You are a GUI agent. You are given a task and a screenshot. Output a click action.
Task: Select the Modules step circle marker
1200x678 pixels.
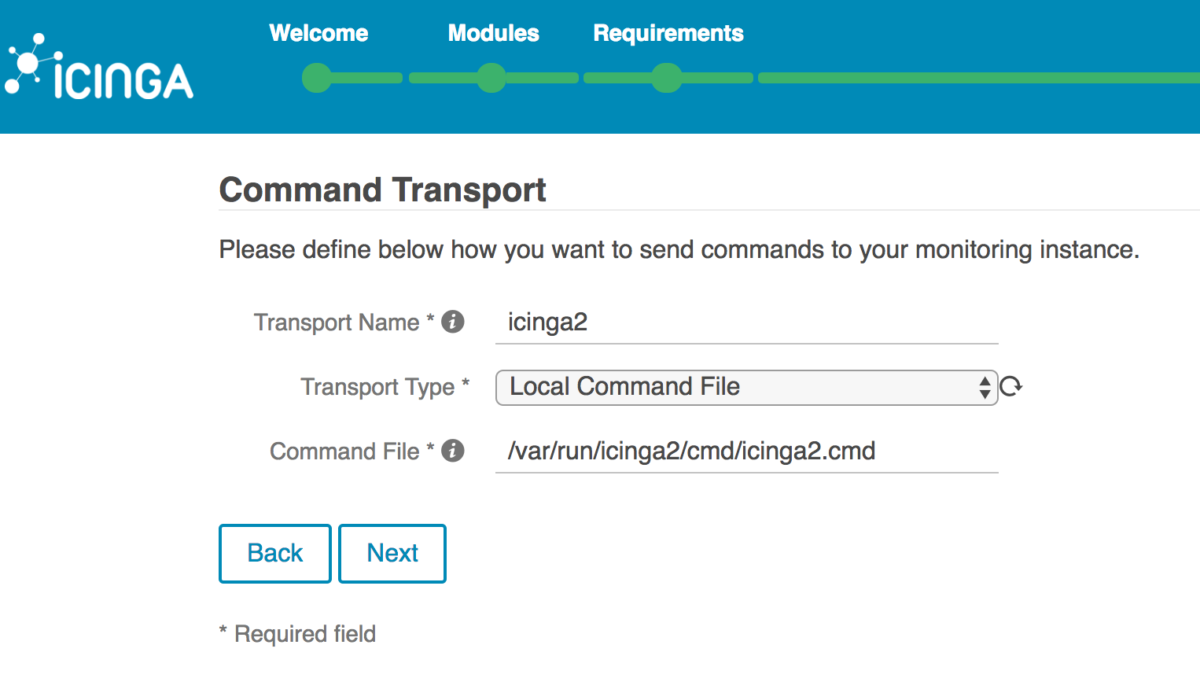point(491,77)
